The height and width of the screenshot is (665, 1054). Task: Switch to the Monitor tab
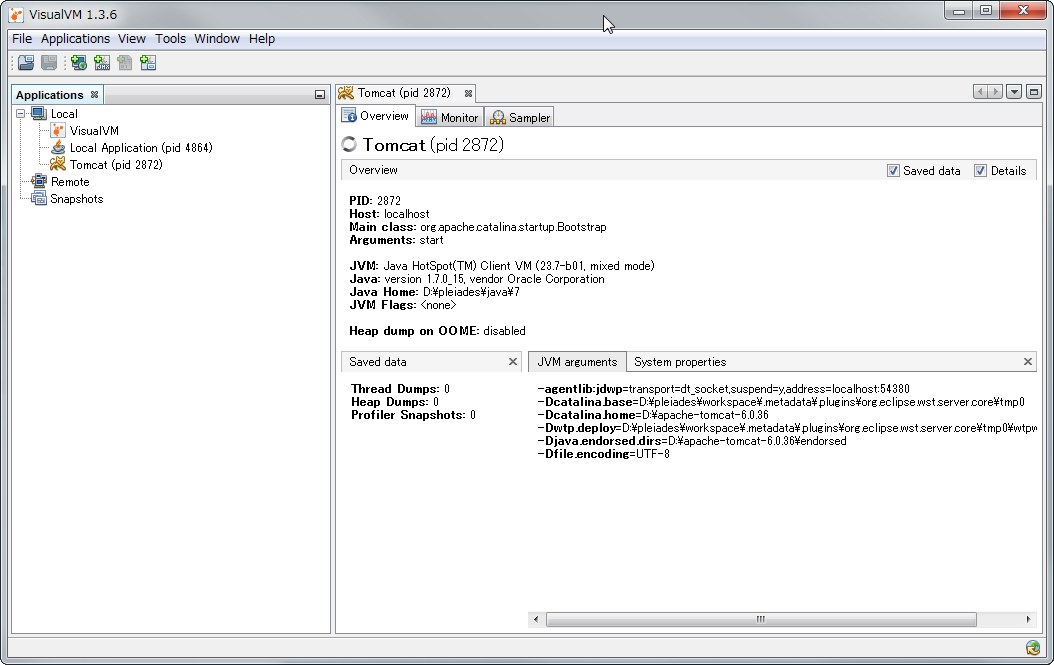[450, 117]
